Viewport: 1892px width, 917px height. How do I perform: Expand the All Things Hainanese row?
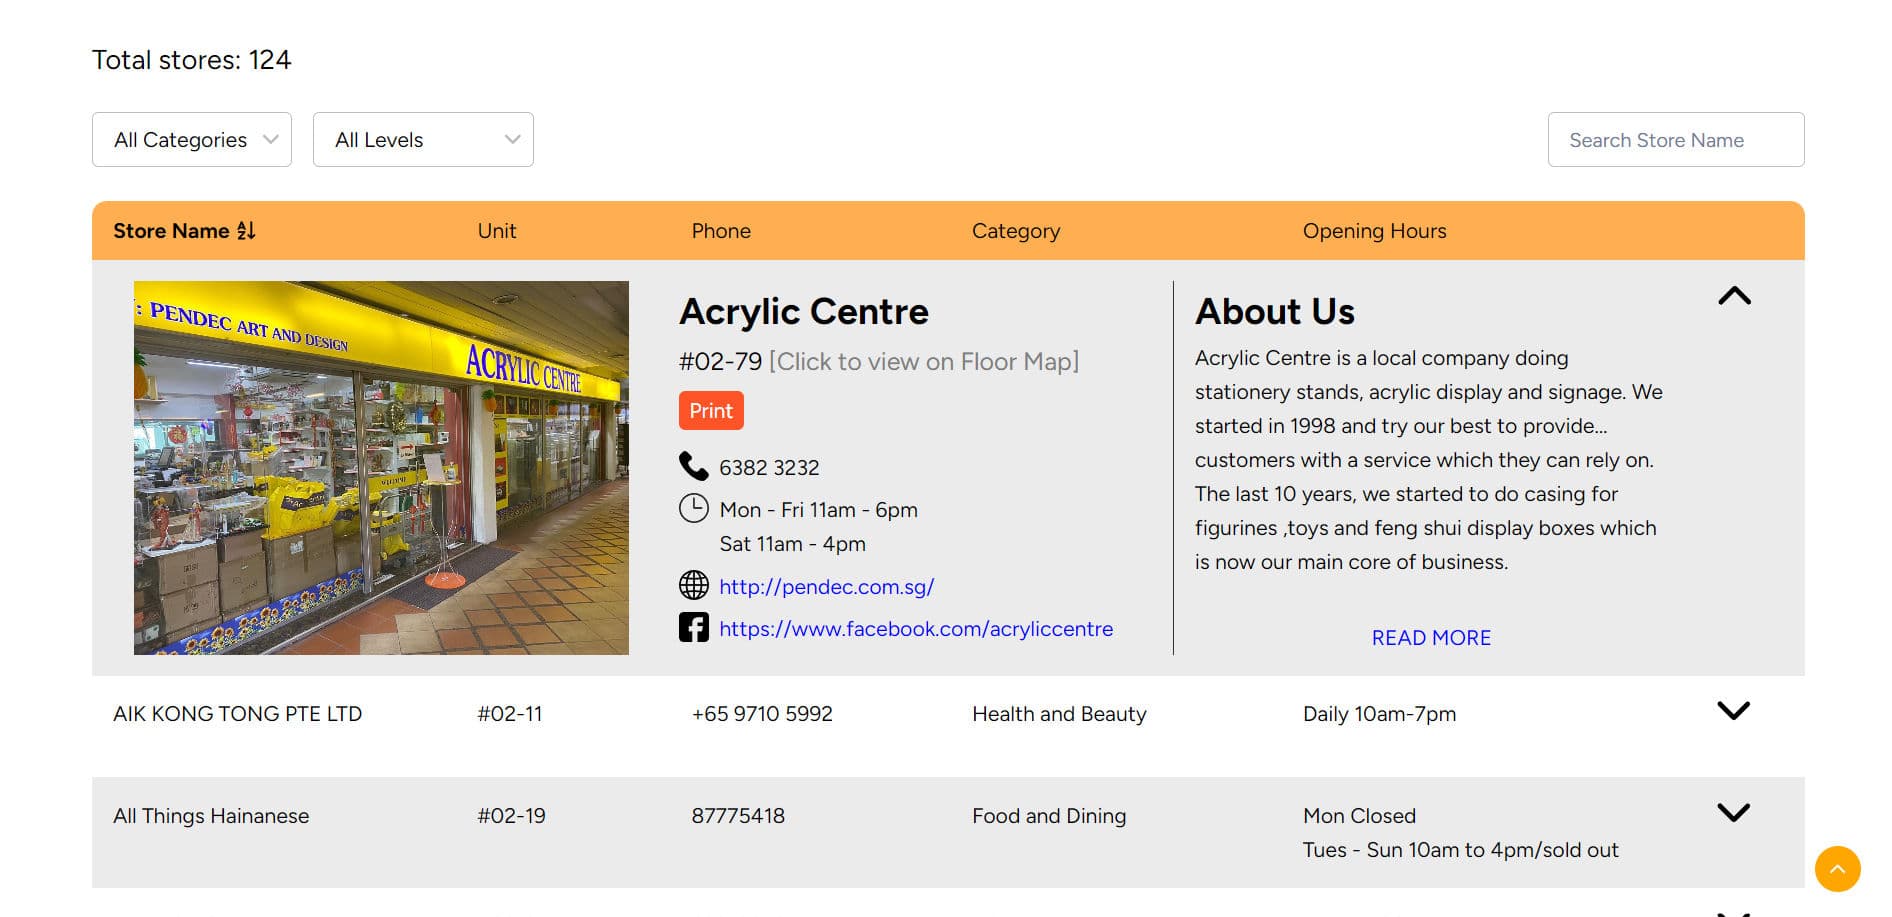[1733, 813]
